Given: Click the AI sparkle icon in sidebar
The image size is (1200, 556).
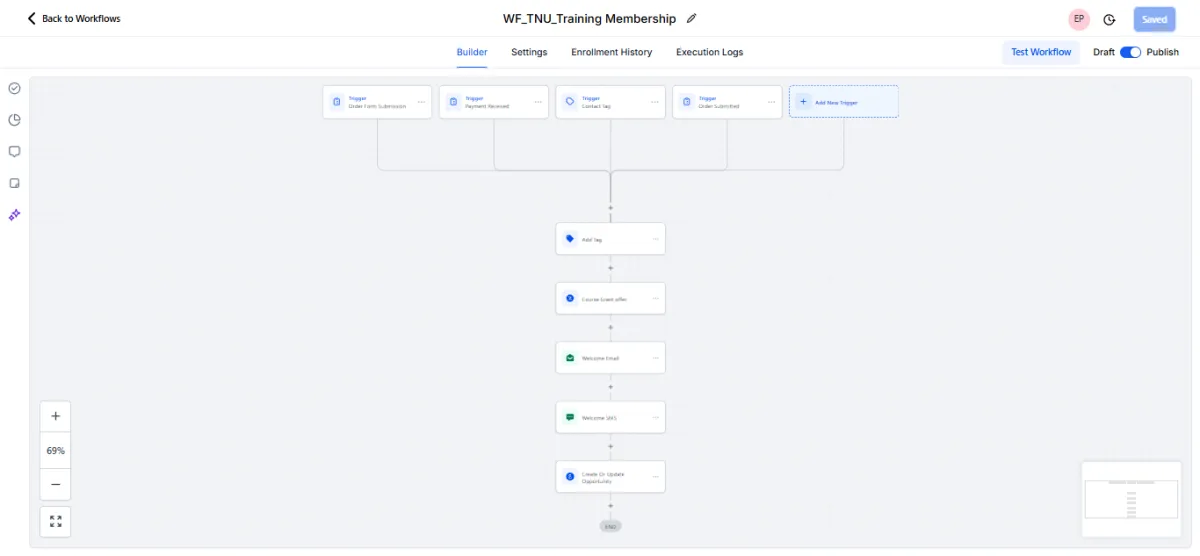Looking at the screenshot, I should (15, 215).
